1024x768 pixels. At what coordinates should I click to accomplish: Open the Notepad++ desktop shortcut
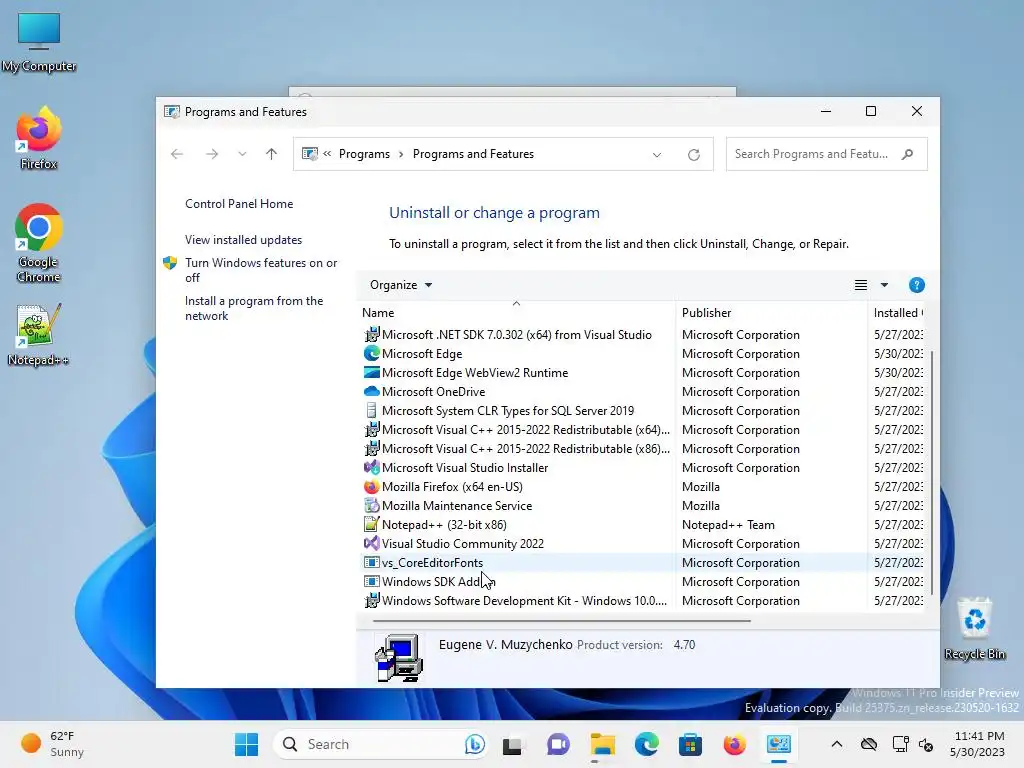(38, 334)
